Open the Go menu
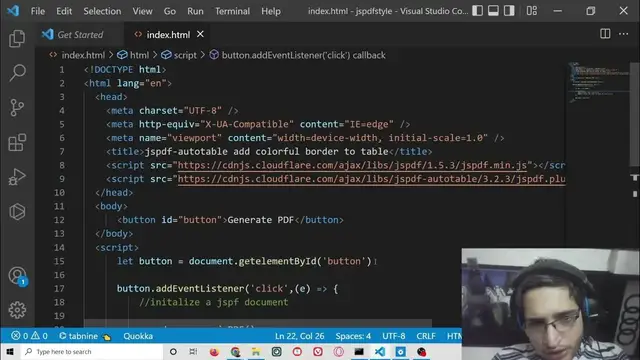Image resolution: width=640 pixels, height=360 pixels. (169, 11)
